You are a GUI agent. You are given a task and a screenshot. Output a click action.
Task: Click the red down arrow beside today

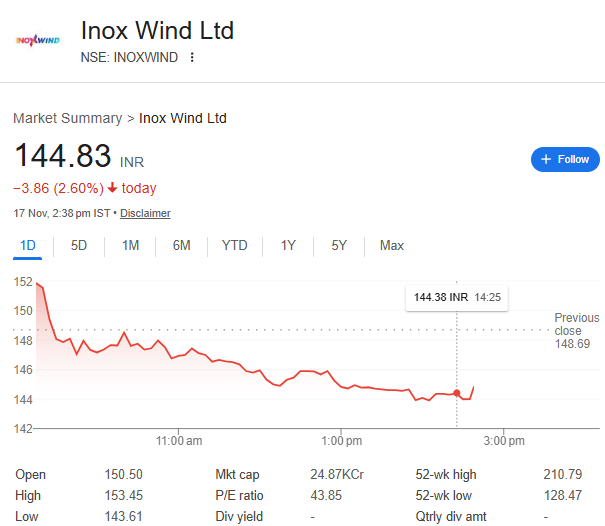coord(113,188)
